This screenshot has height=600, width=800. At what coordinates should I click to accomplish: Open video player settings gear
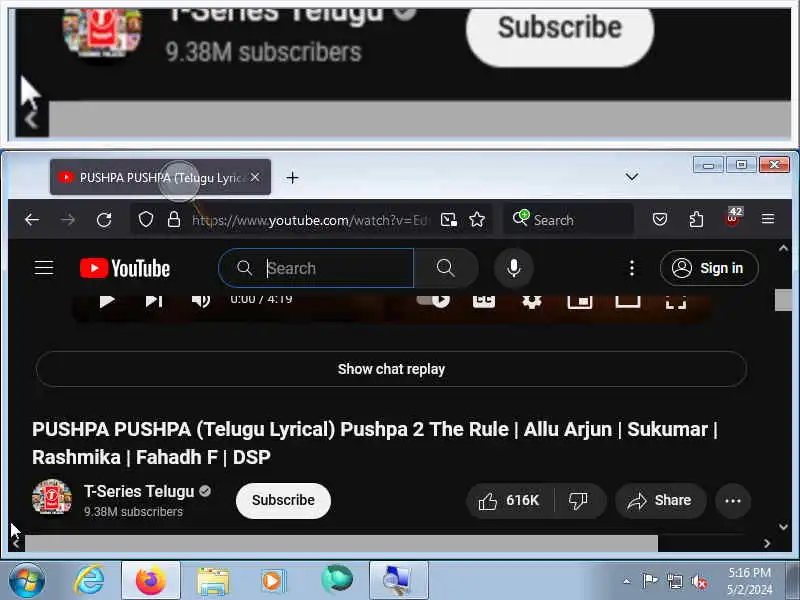click(x=532, y=302)
